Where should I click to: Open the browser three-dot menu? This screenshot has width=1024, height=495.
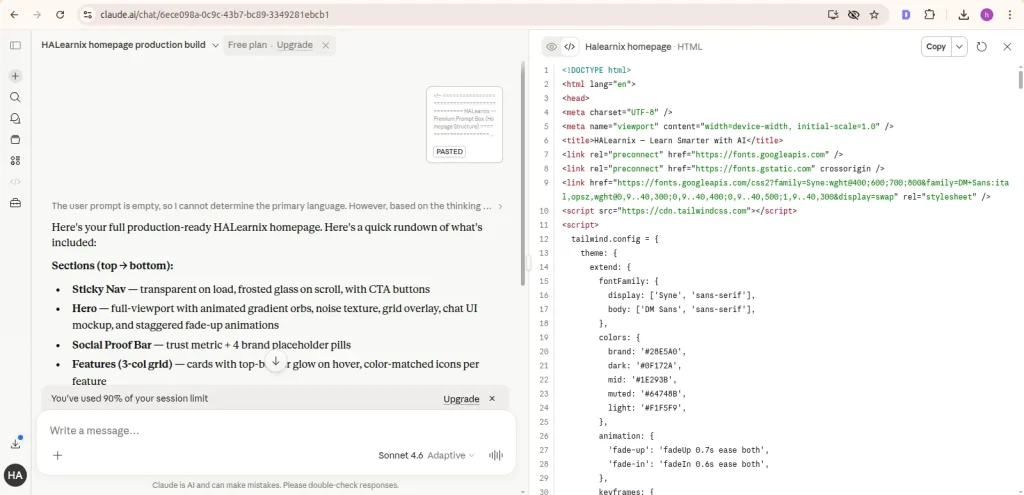tap(1009, 14)
